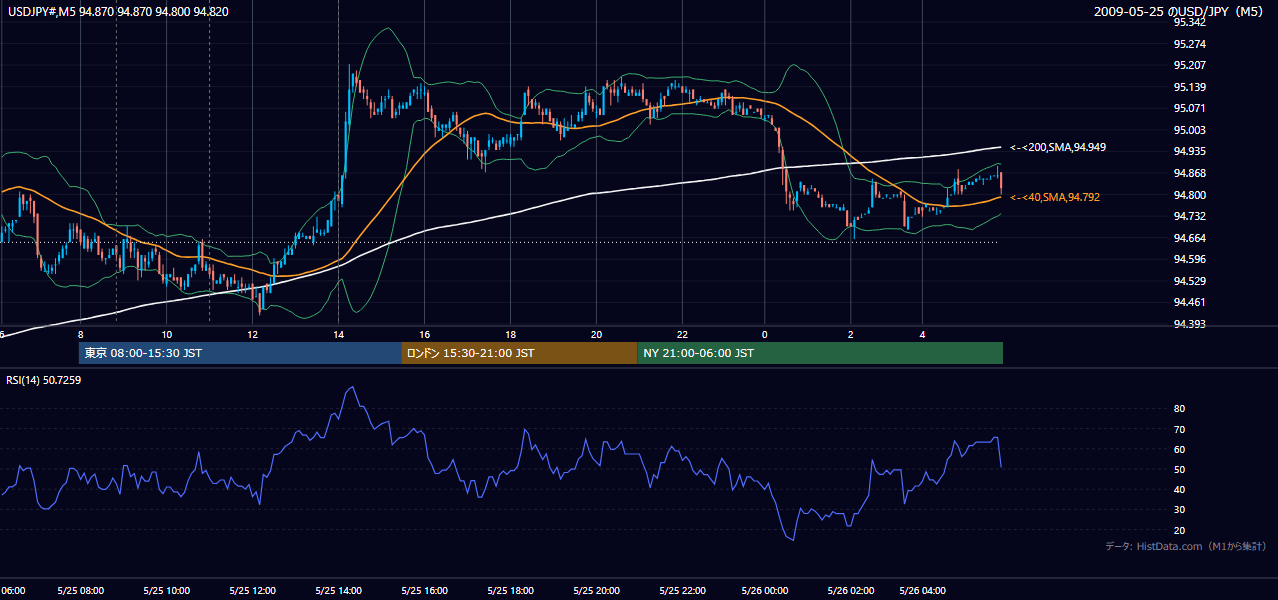Click RSI axis level 40
Image resolution: width=1278 pixels, height=600 pixels.
1179,489
